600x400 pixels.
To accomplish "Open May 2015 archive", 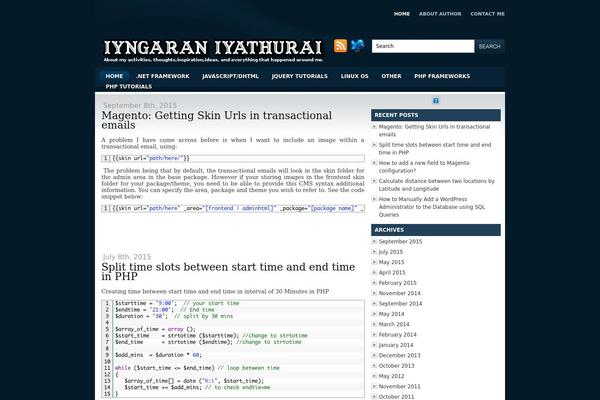I will pos(391,262).
